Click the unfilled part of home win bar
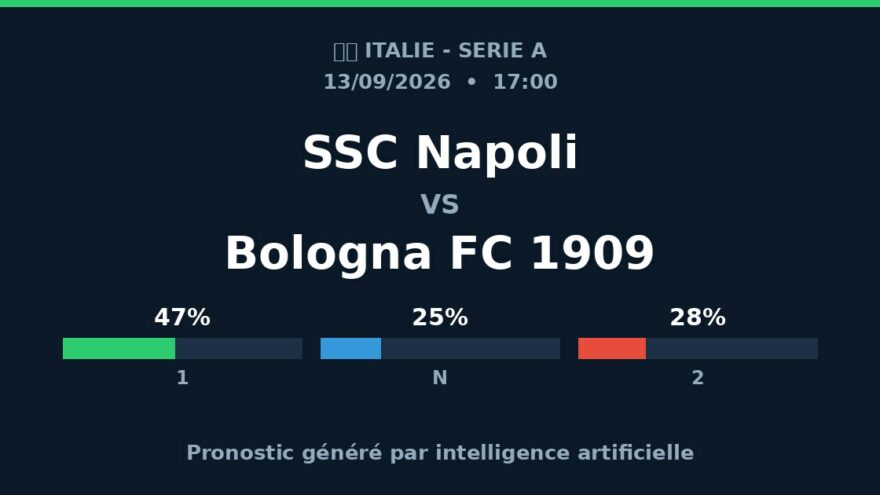 point(239,349)
